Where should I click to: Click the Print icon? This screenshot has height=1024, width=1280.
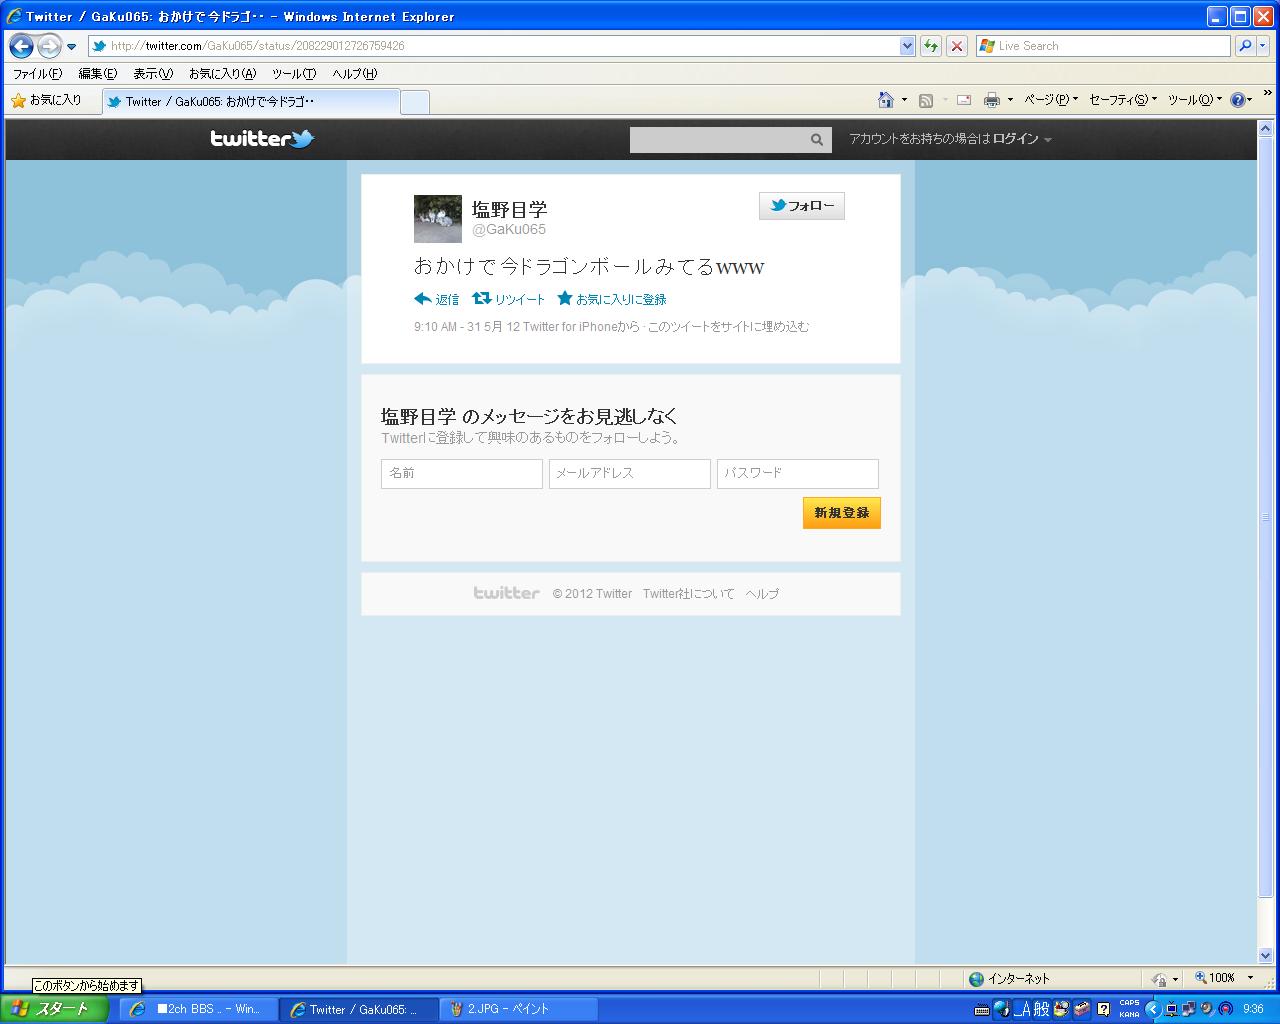point(992,100)
